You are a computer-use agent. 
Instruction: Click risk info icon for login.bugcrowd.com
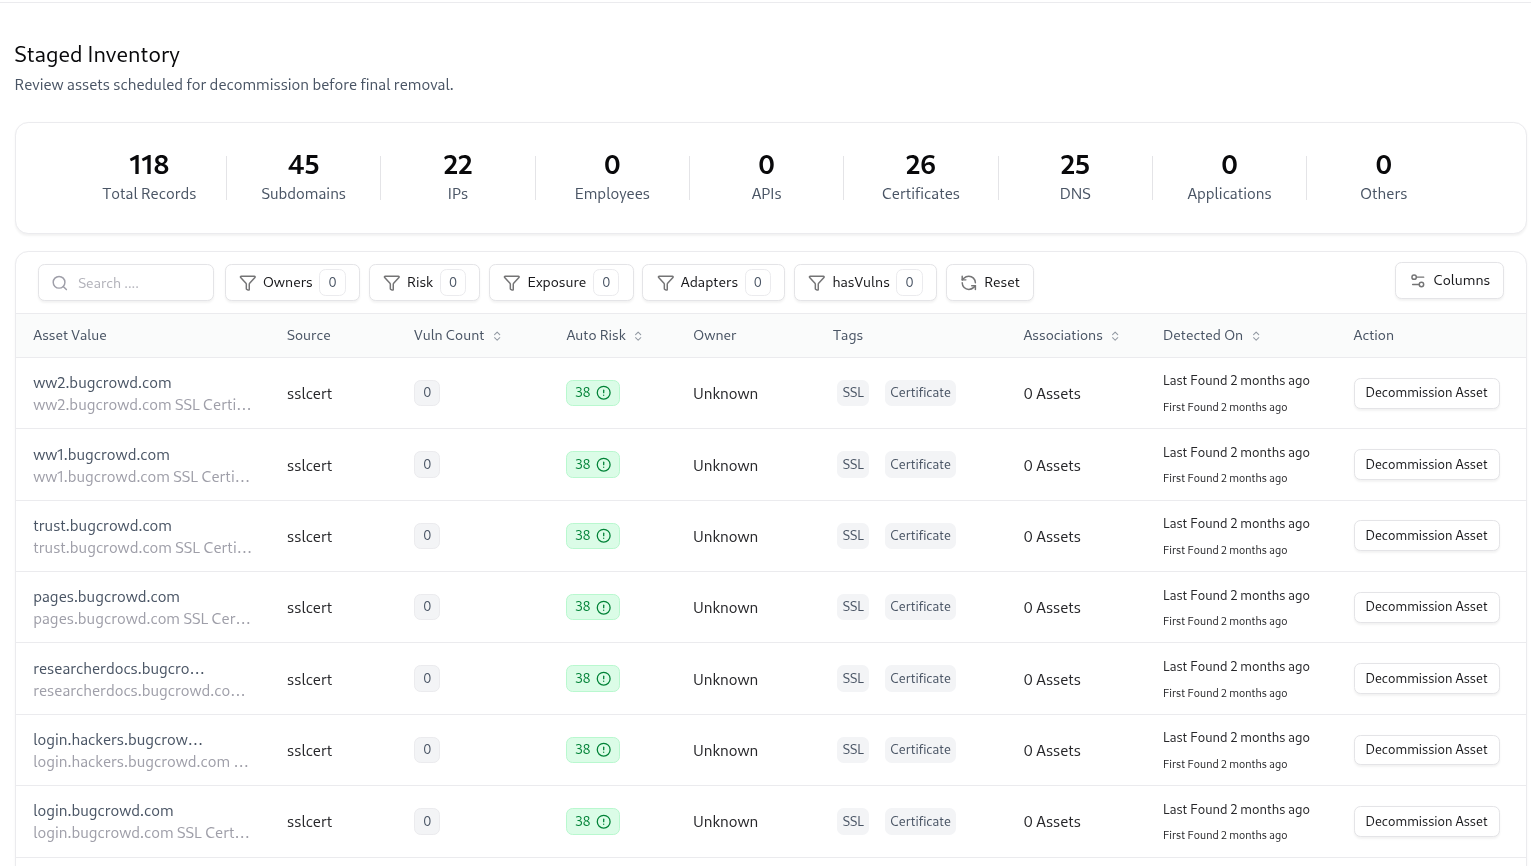(x=604, y=822)
